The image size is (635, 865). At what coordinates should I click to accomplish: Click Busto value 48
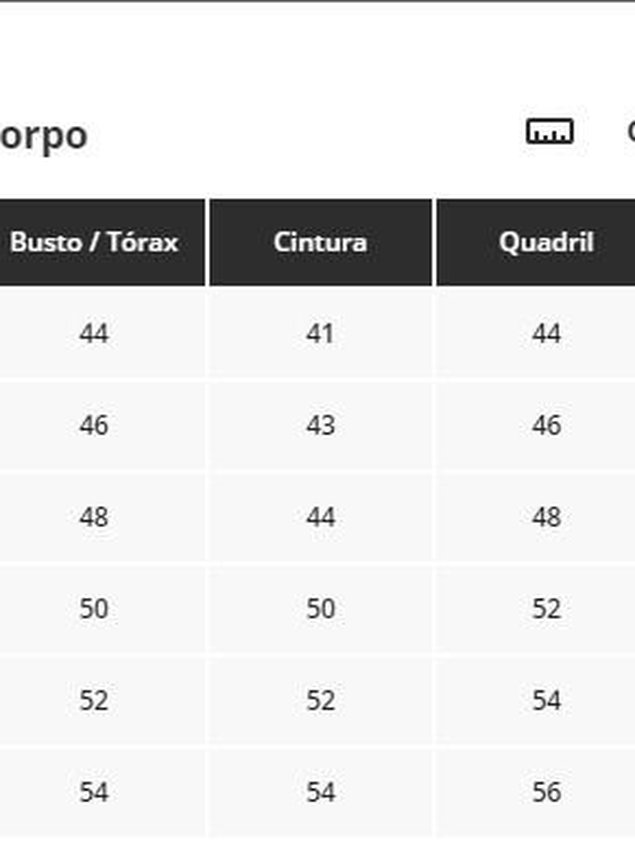click(x=94, y=517)
